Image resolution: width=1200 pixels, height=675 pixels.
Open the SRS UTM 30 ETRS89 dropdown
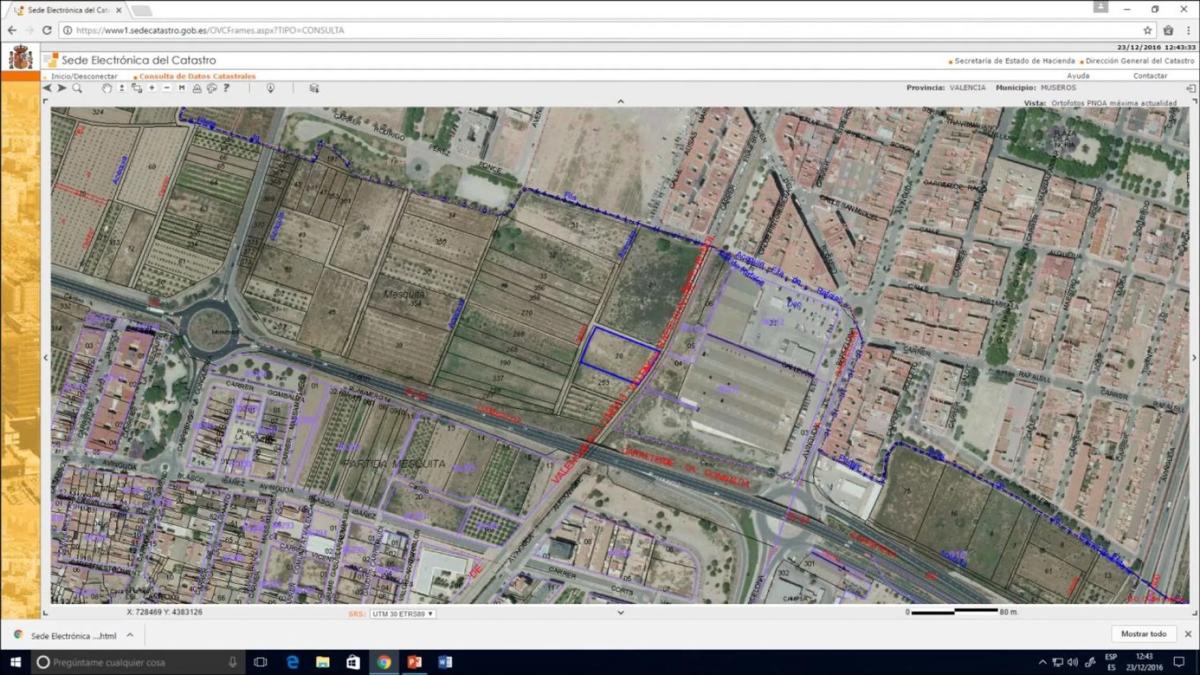tap(403, 613)
